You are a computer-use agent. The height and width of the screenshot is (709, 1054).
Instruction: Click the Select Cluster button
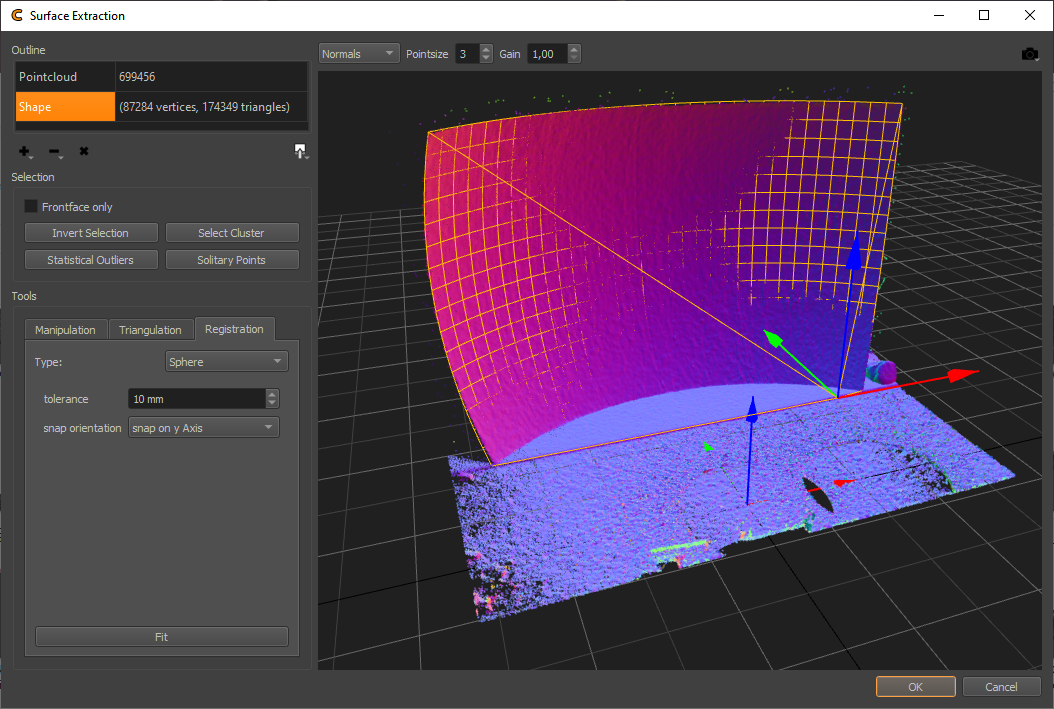[231, 233]
